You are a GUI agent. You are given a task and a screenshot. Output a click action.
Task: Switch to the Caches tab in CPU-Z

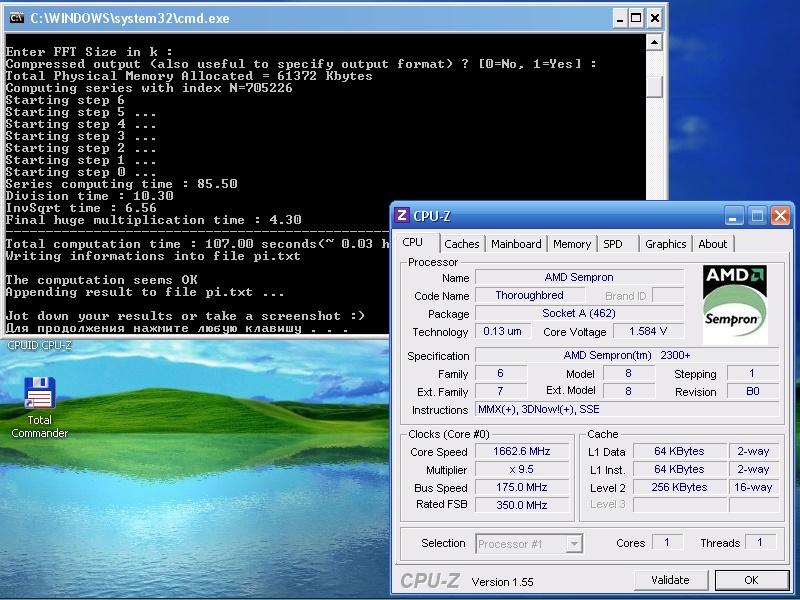click(462, 244)
